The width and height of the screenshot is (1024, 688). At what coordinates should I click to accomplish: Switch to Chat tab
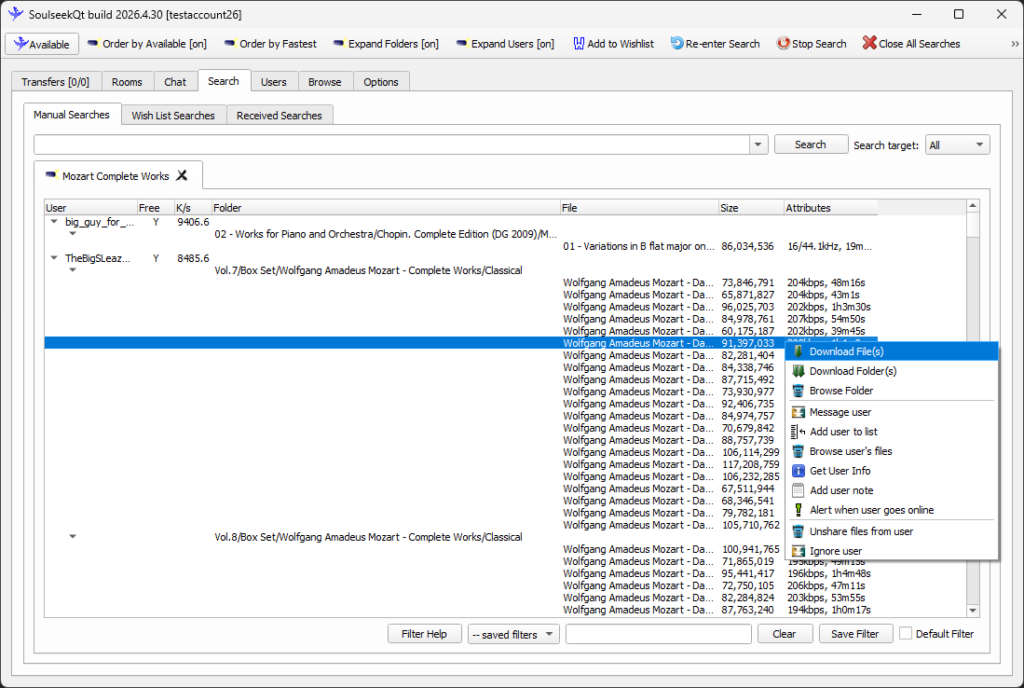pos(175,82)
